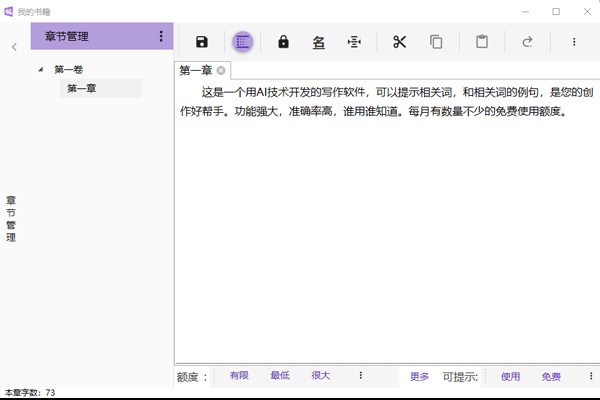Click the clipboard paste icon
Viewport: 600px width, 400px height.
tap(482, 42)
